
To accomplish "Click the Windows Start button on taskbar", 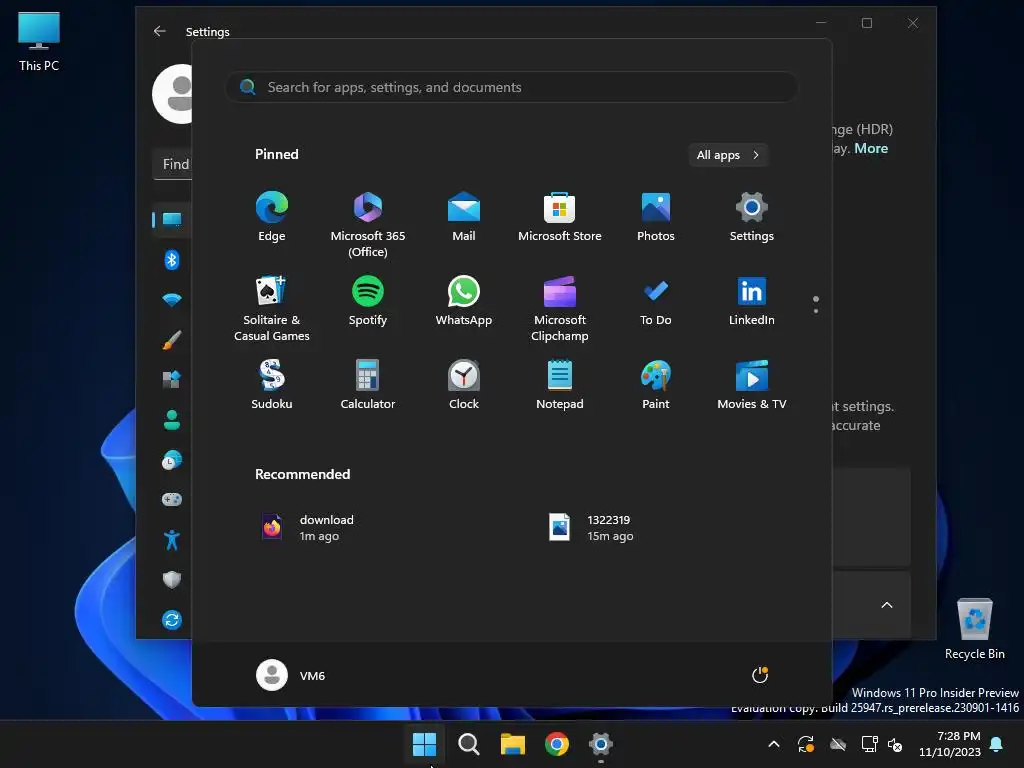I will 424,743.
